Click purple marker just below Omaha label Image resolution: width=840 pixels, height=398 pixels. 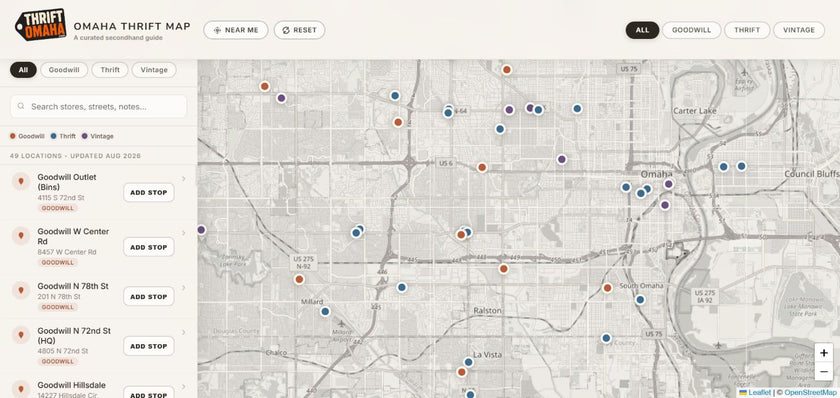(x=668, y=184)
